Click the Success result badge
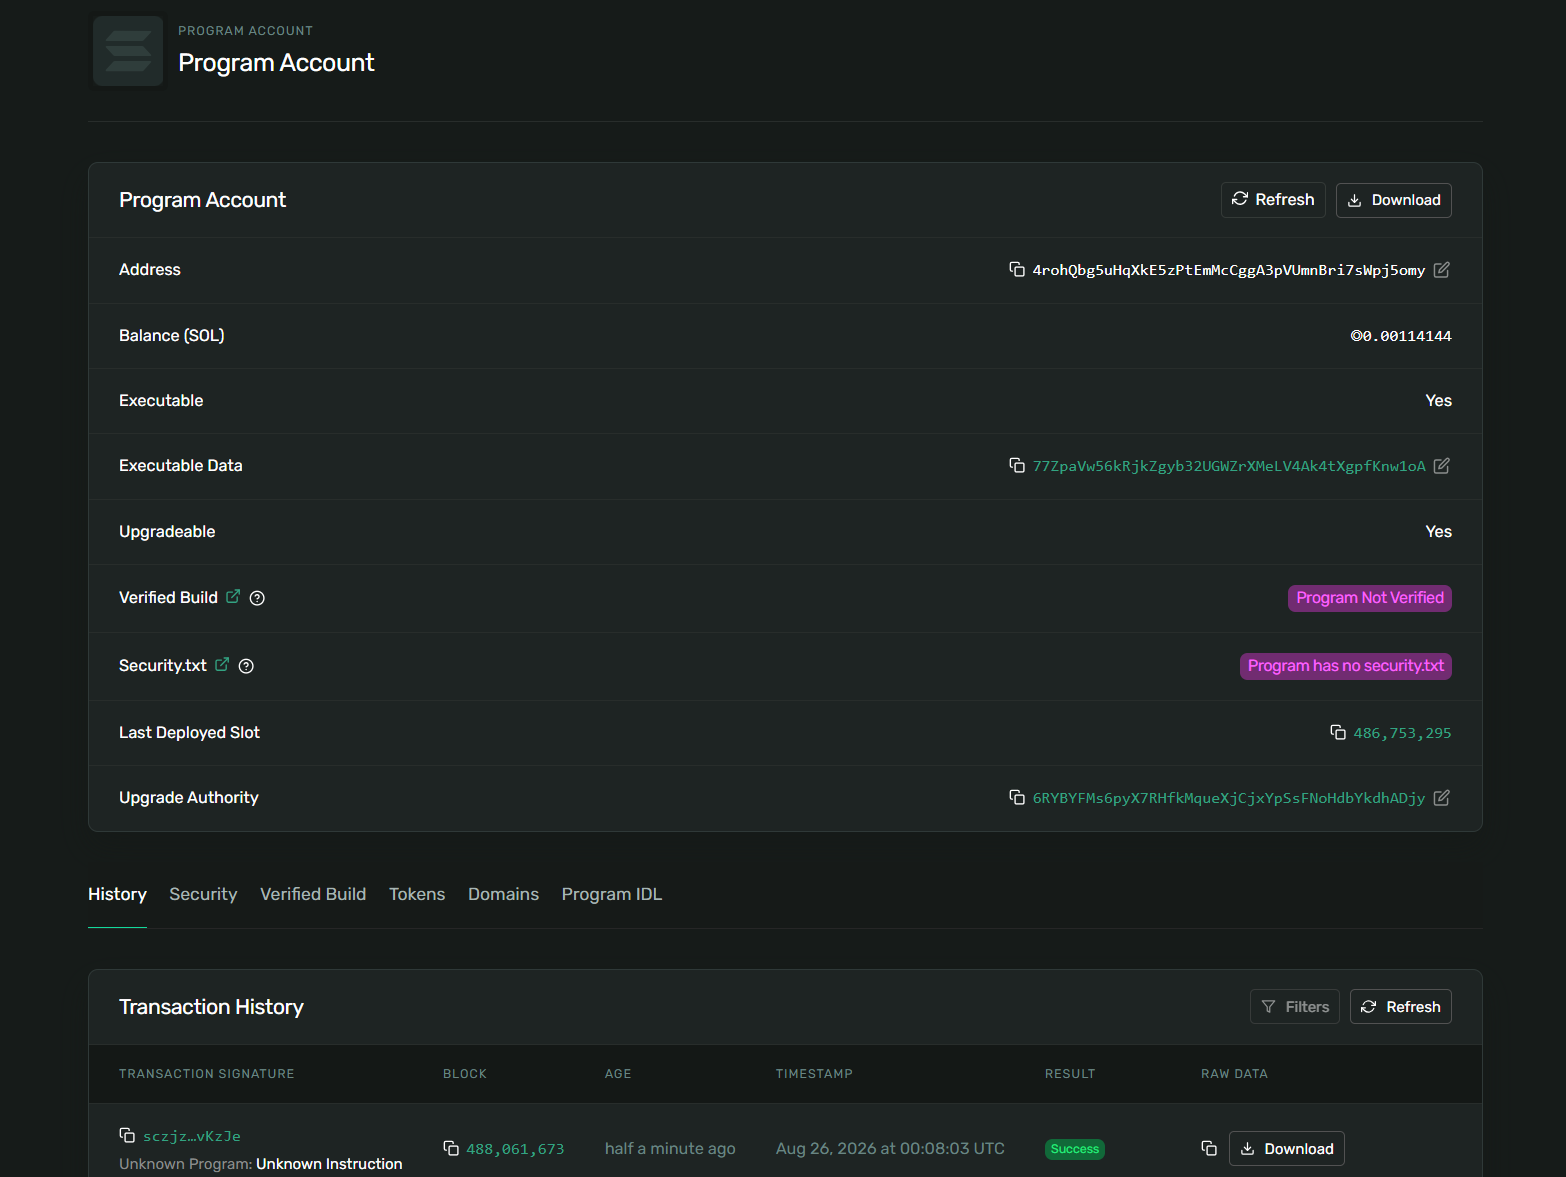The image size is (1566, 1177). click(1075, 1149)
